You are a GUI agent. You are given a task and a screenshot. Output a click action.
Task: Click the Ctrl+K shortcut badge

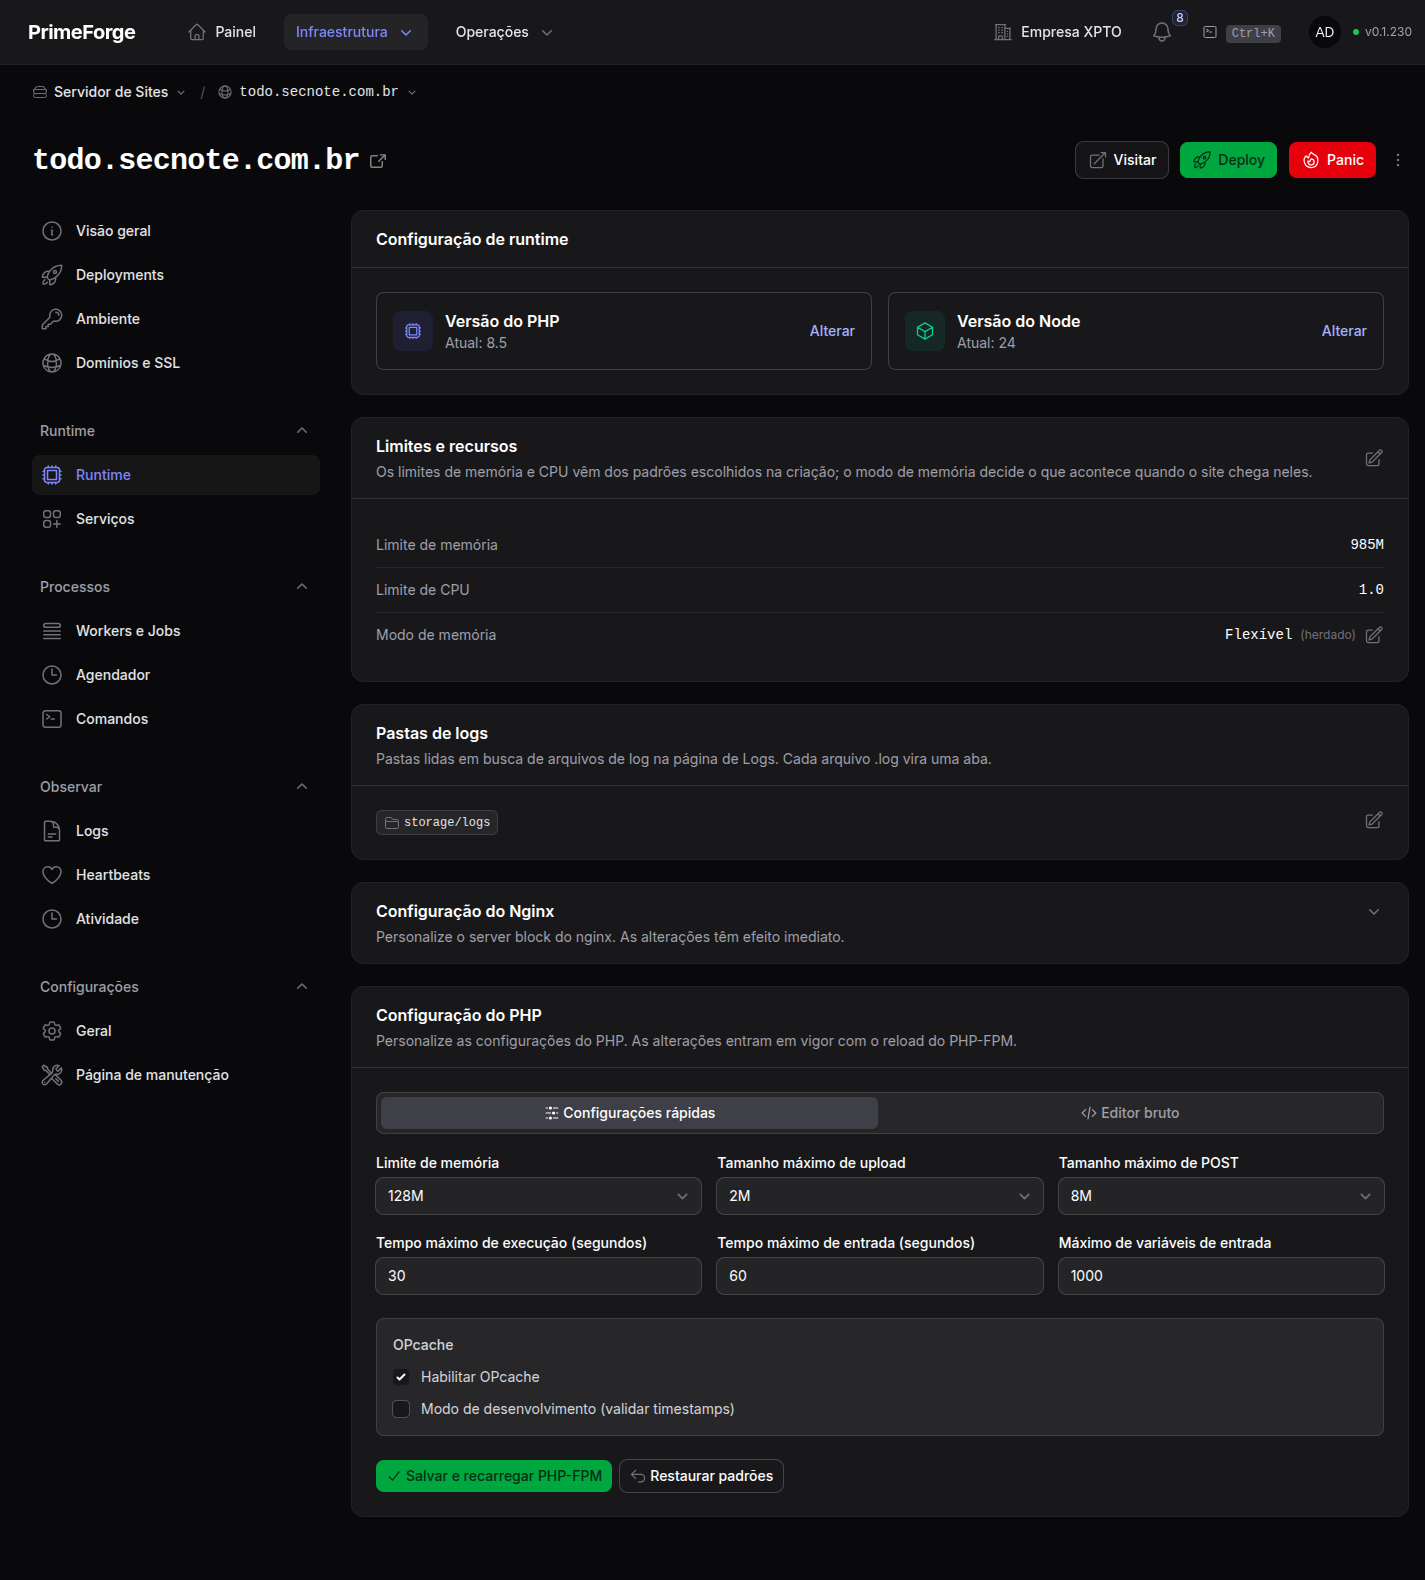tap(1253, 33)
